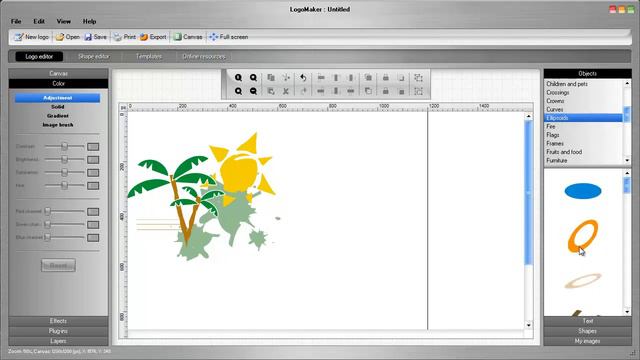
Task: Click the Undo arrow icon
Action: [x=303, y=78]
